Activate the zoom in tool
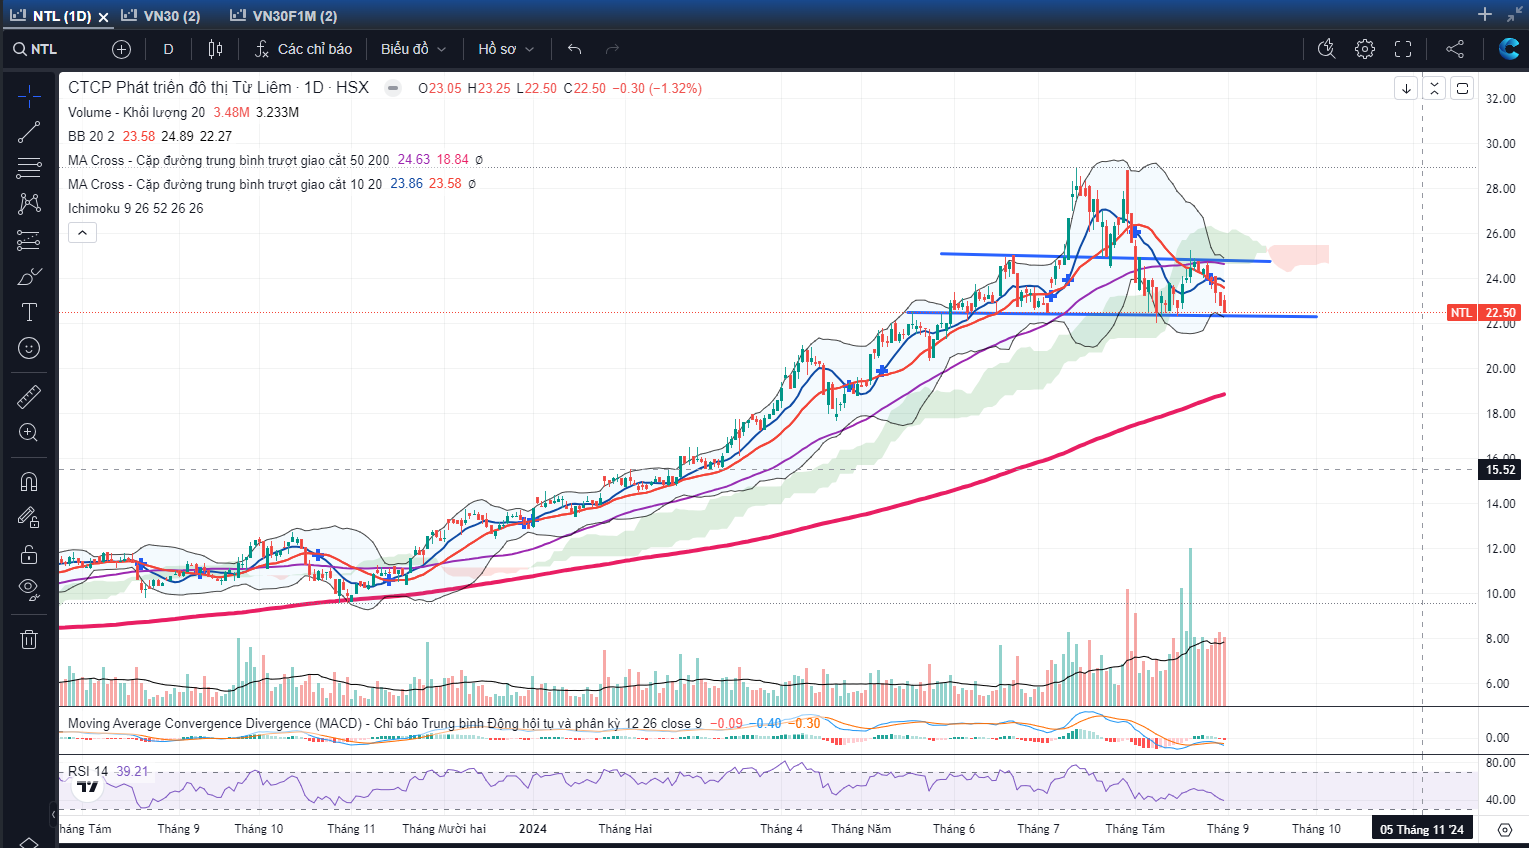1529x848 pixels. tap(29, 433)
